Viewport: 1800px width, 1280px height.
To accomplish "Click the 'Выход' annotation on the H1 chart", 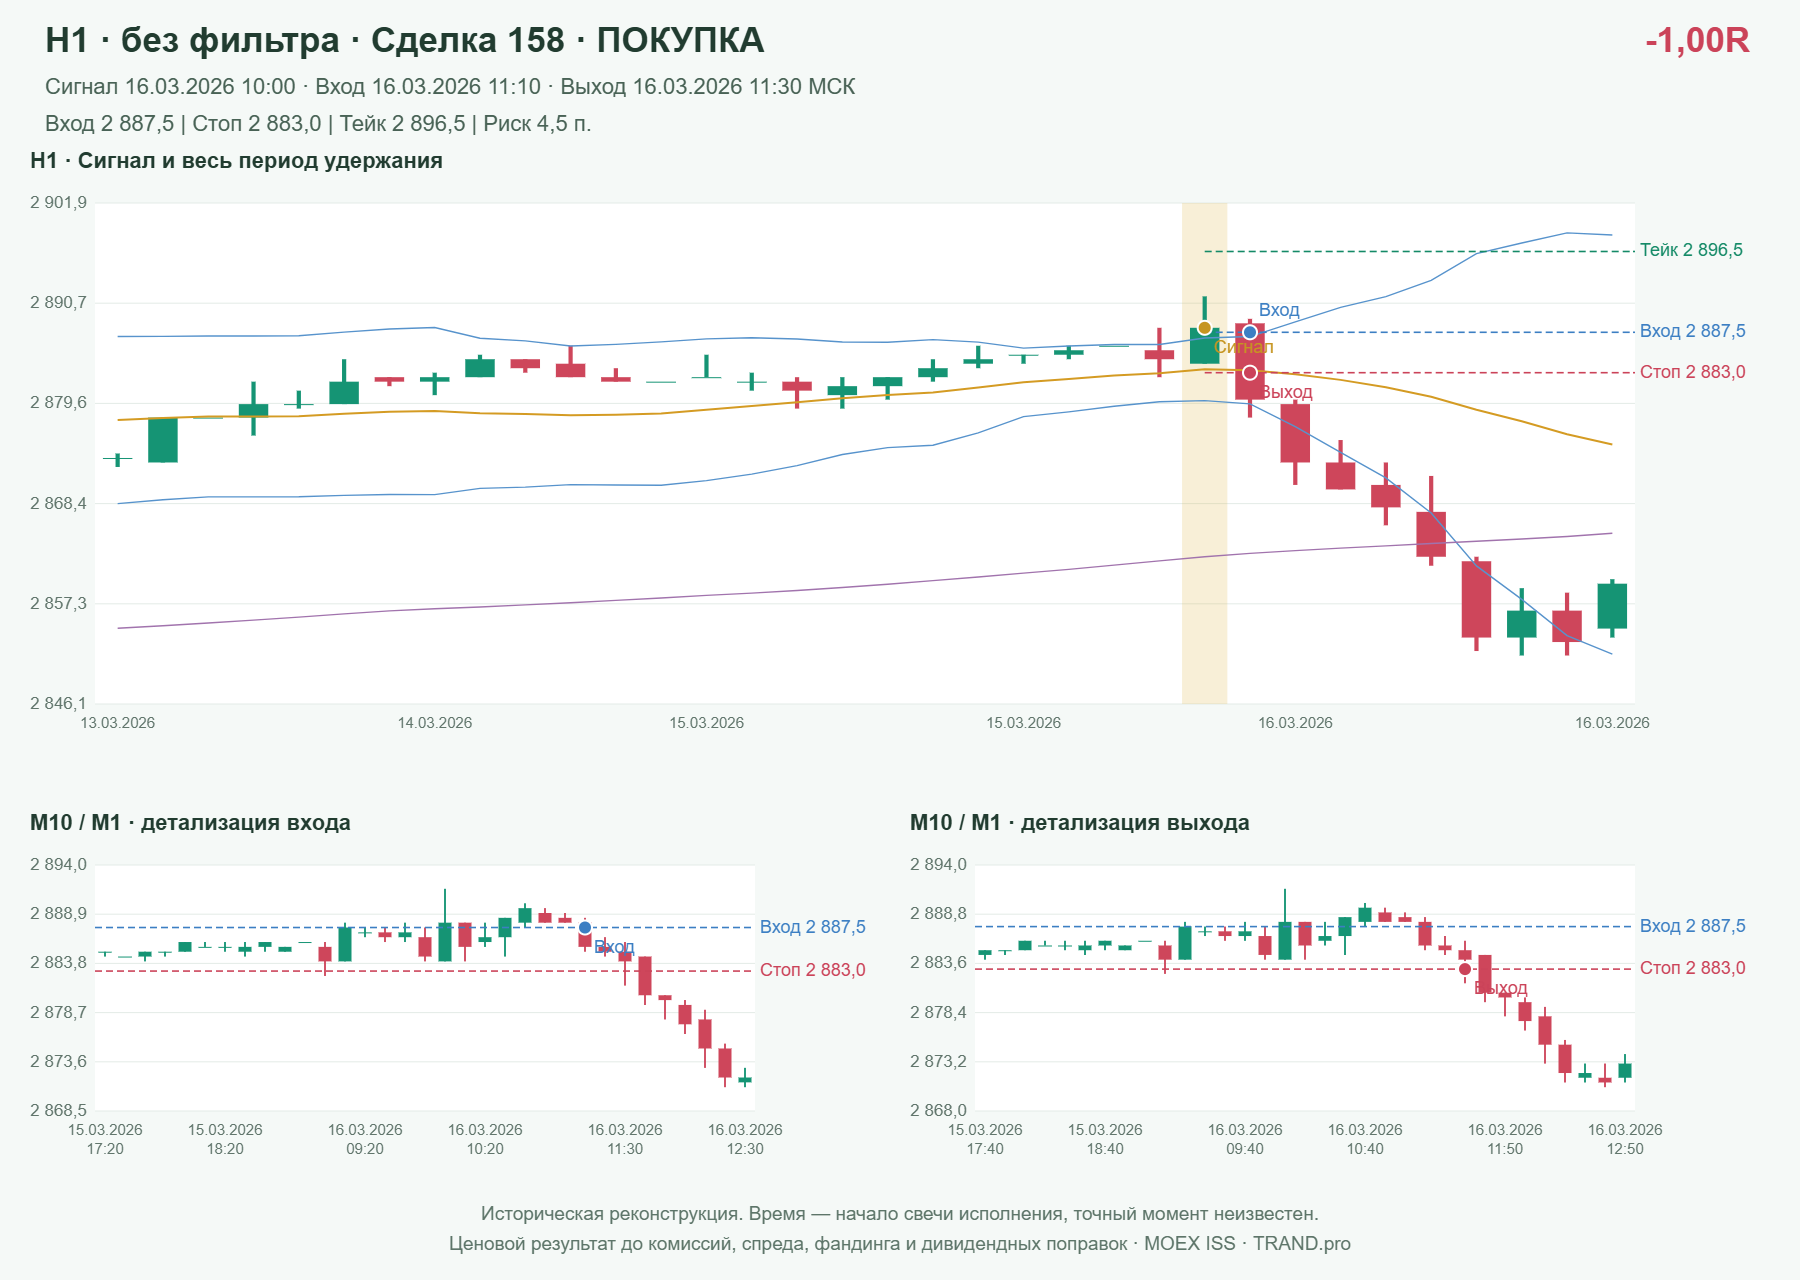I will [1286, 392].
